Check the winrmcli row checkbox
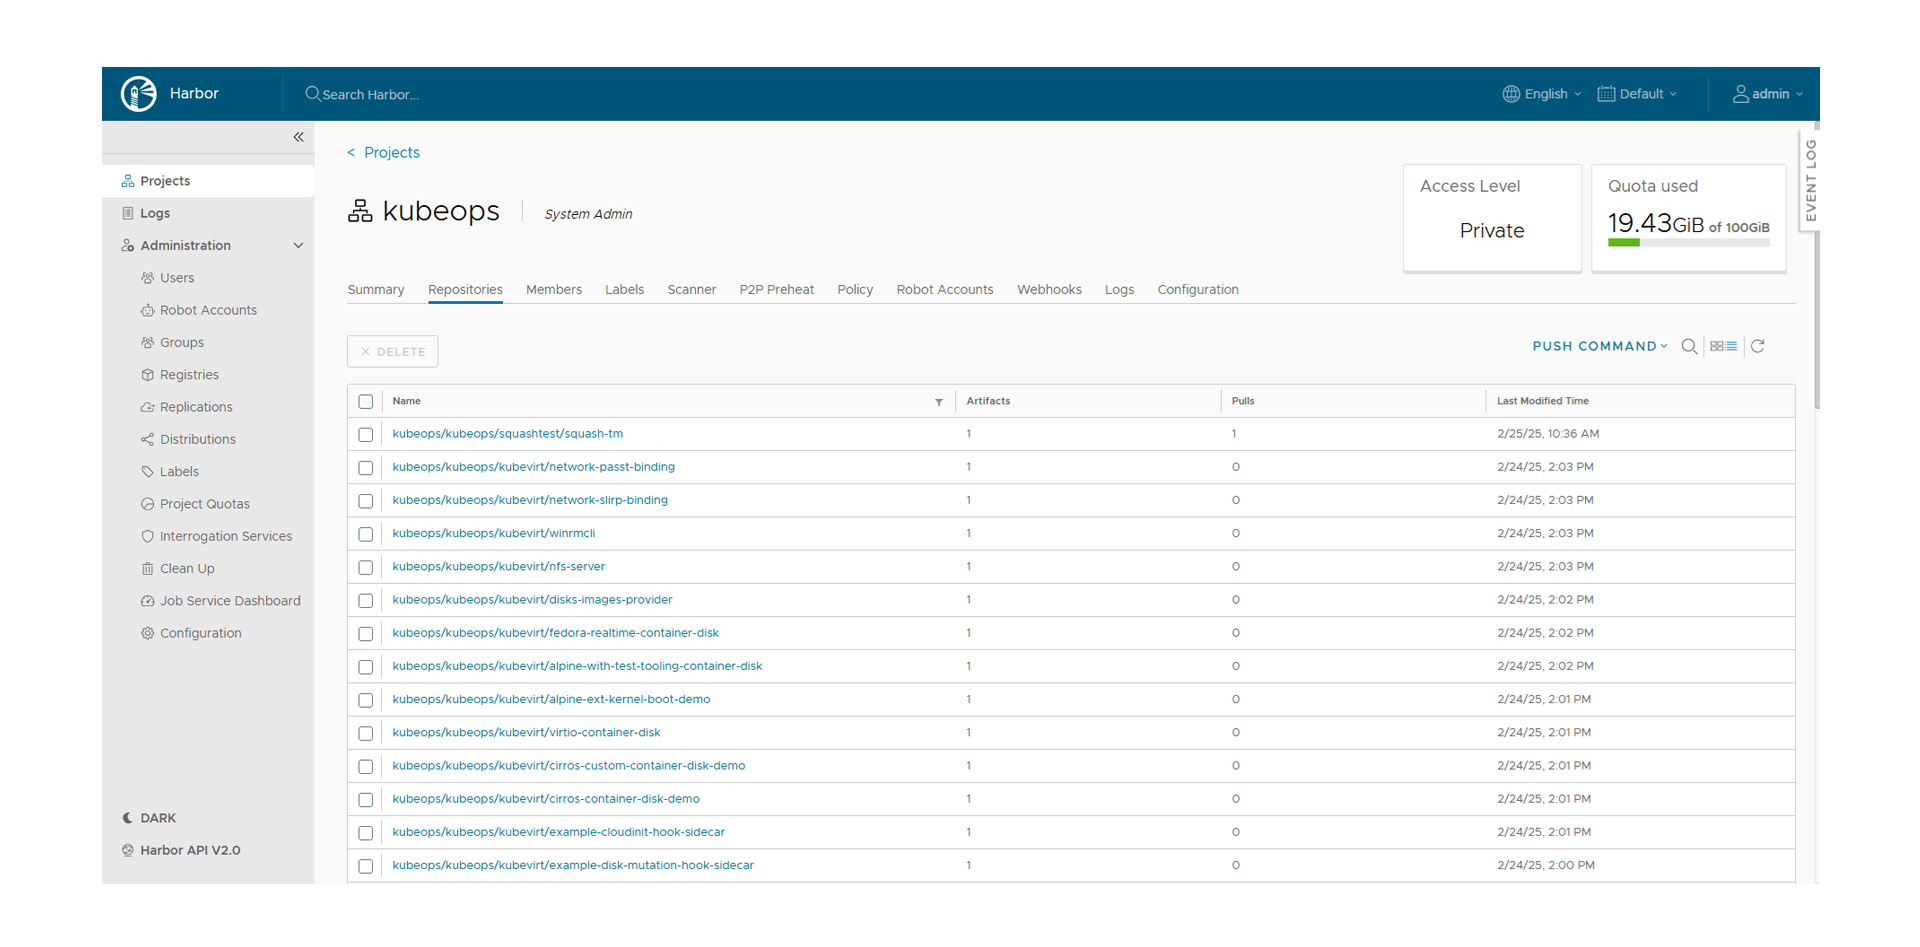The height and width of the screenshot is (947, 1920). coord(366,534)
